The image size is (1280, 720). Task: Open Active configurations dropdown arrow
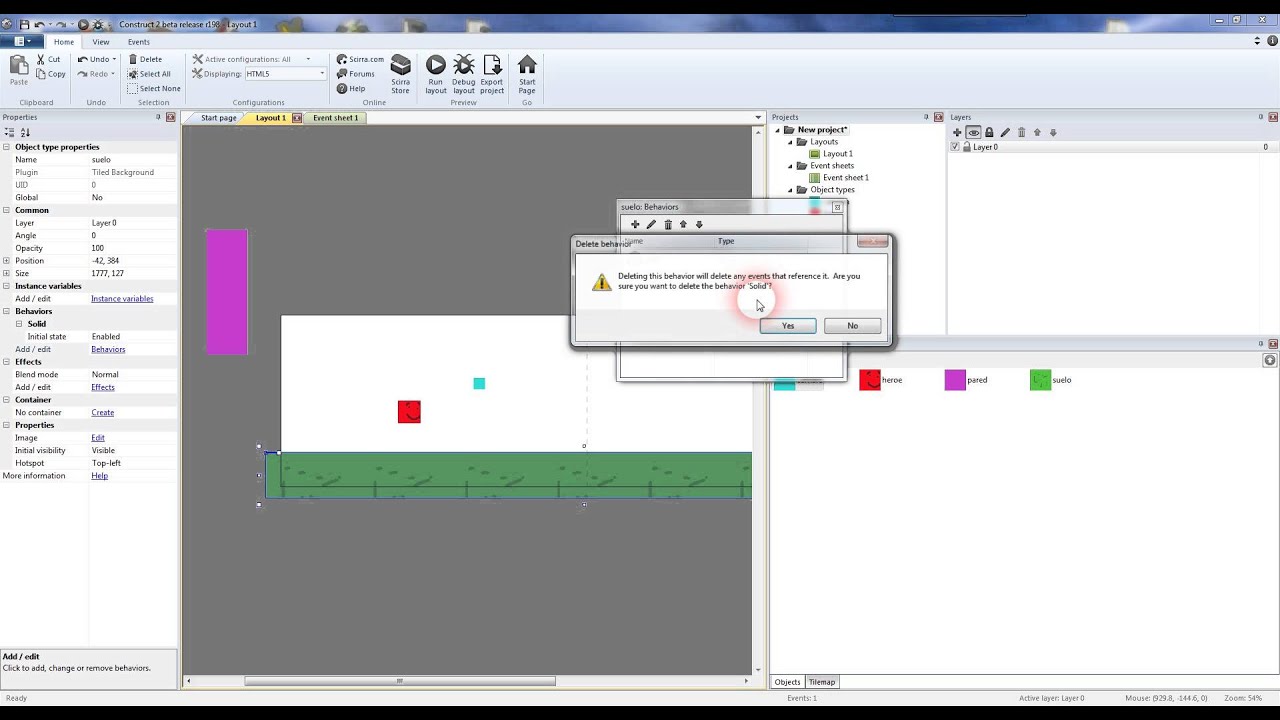[308, 59]
